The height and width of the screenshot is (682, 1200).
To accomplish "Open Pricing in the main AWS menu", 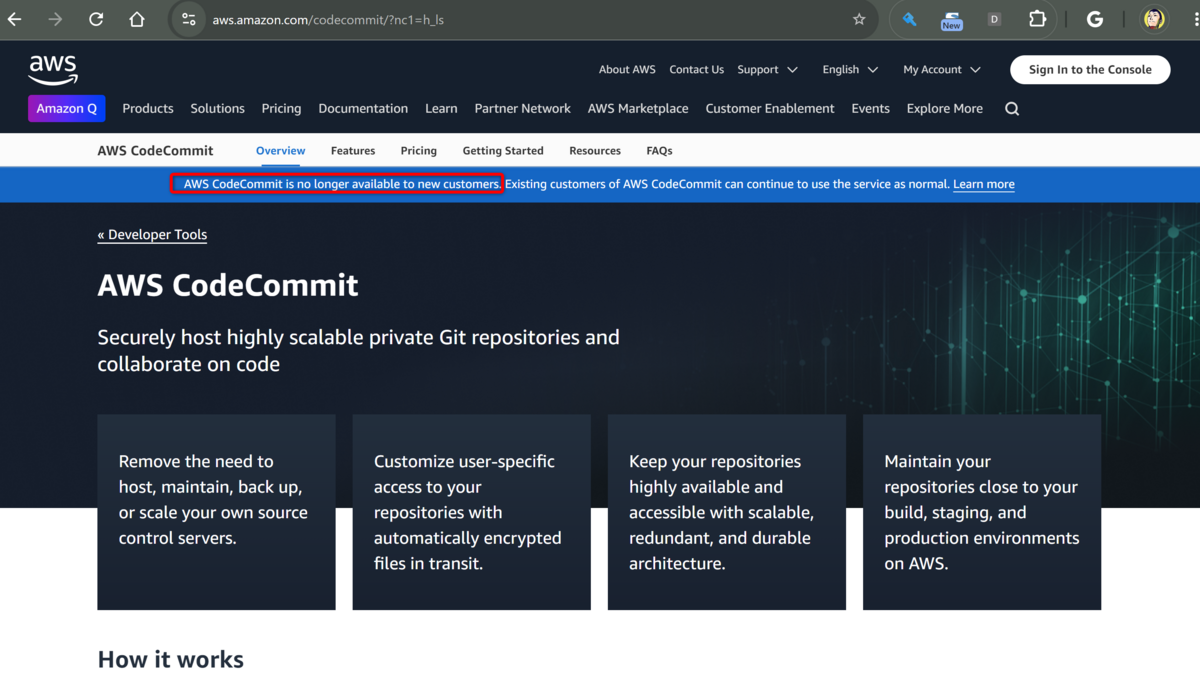I will pyautogui.click(x=281, y=109).
